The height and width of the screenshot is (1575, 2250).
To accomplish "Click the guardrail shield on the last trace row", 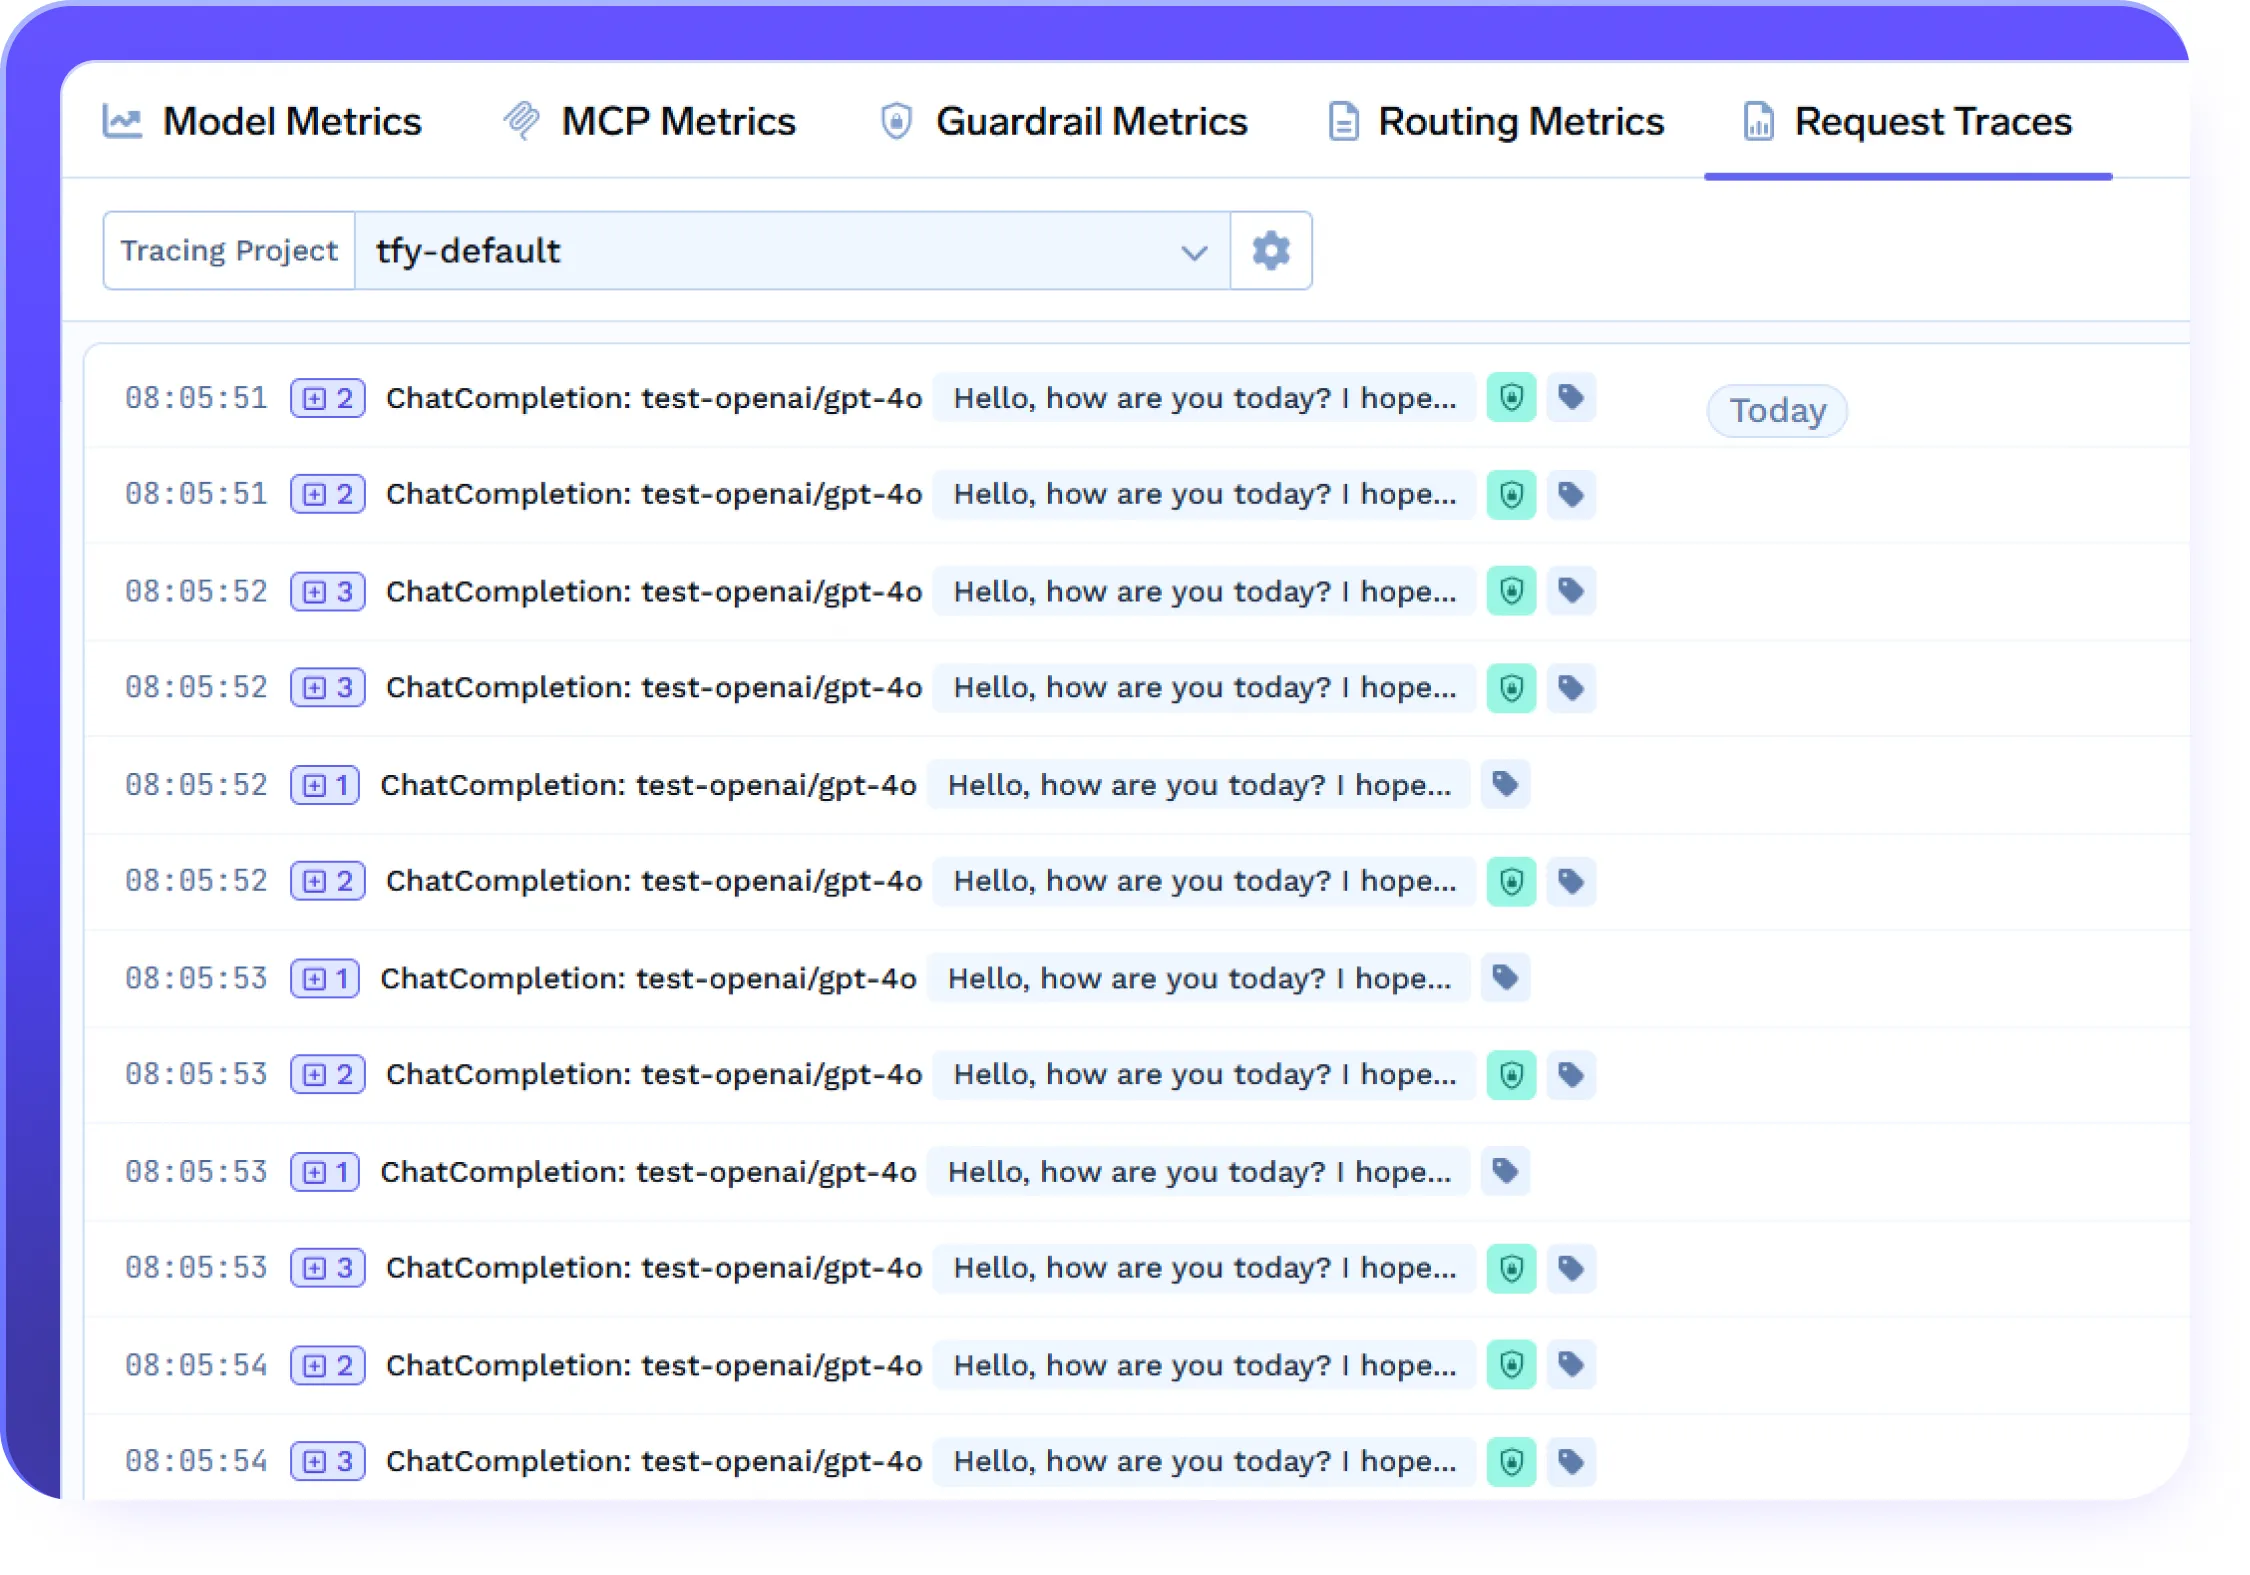I will tap(1511, 1462).
